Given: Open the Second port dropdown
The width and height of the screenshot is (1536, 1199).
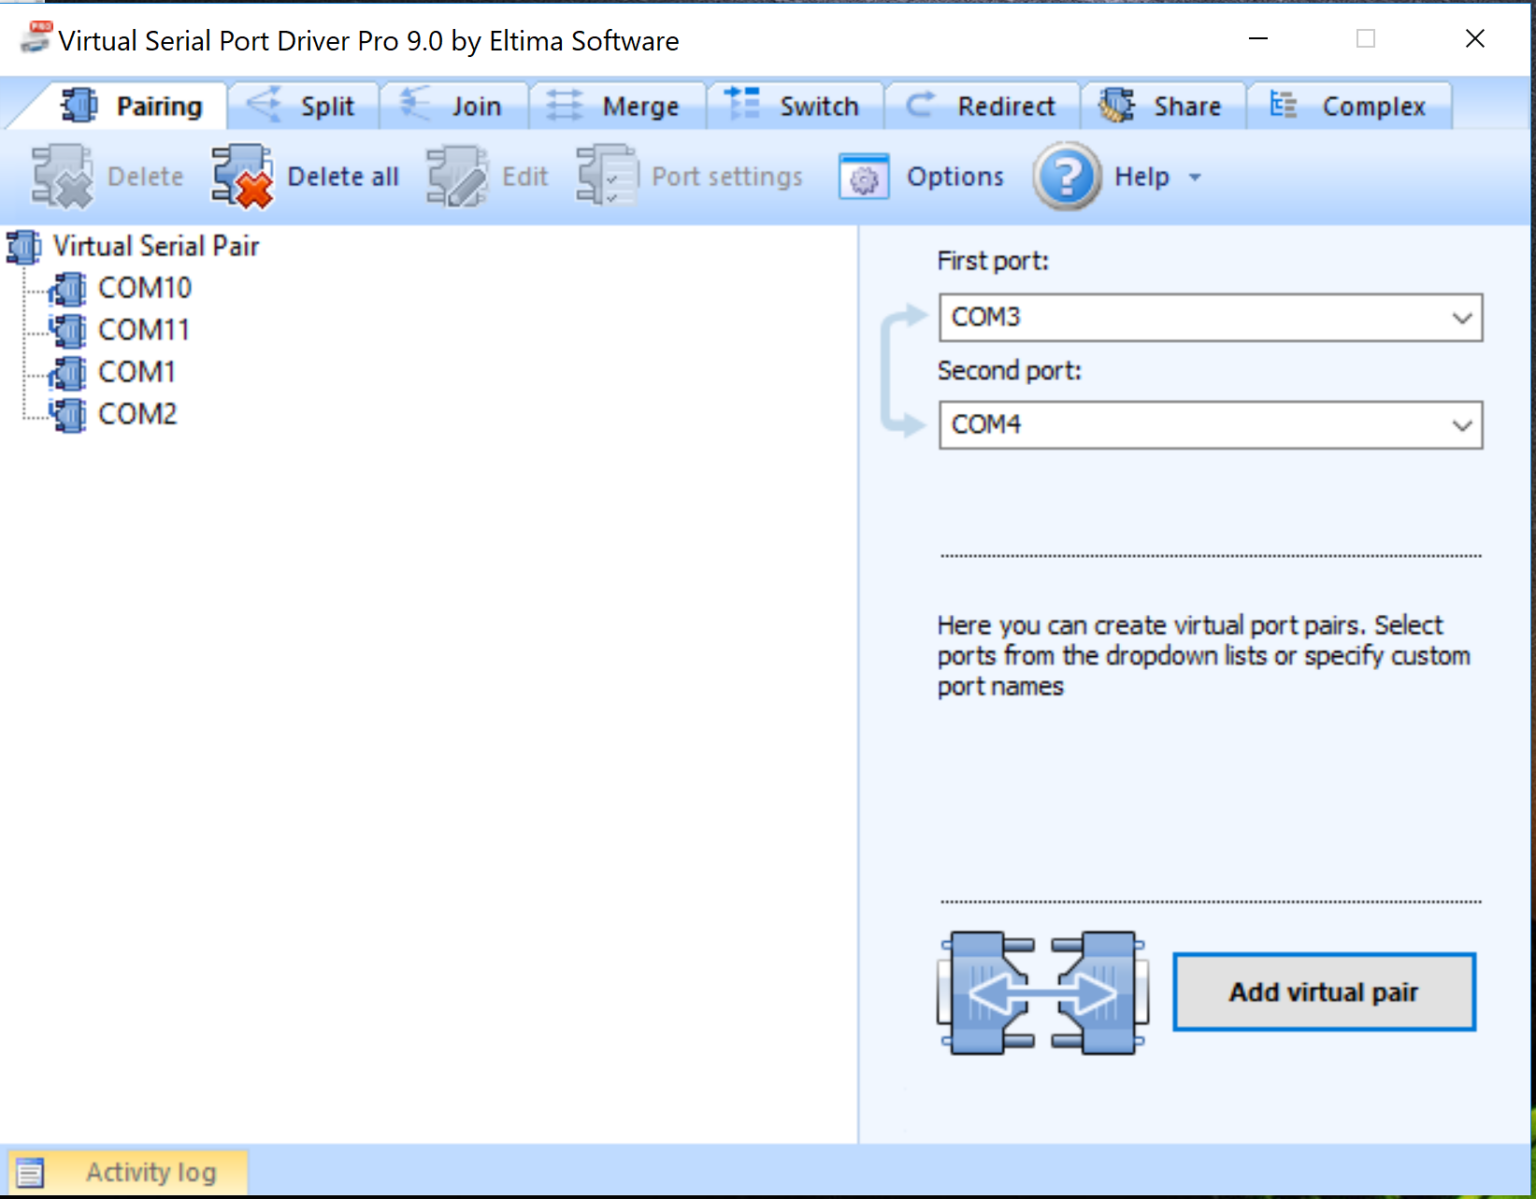Looking at the screenshot, I should (x=1463, y=424).
